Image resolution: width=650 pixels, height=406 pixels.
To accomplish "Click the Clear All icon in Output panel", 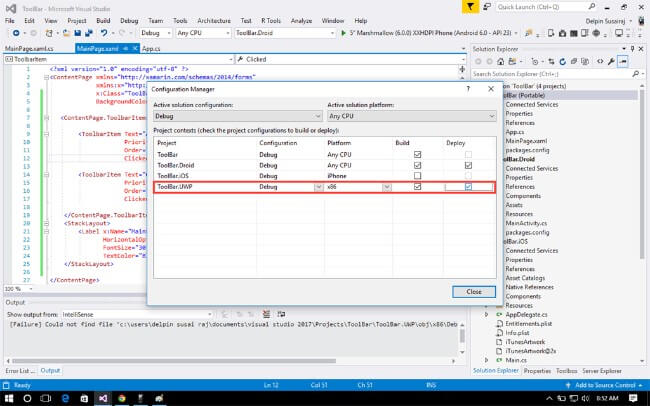I will (266, 314).
